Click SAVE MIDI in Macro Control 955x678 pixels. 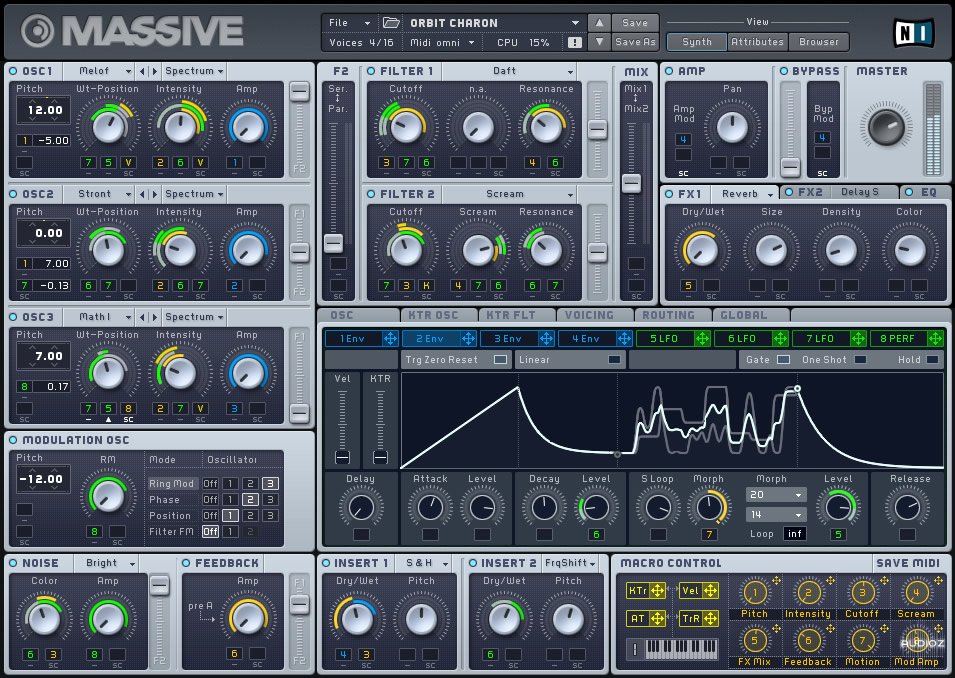pos(907,563)
